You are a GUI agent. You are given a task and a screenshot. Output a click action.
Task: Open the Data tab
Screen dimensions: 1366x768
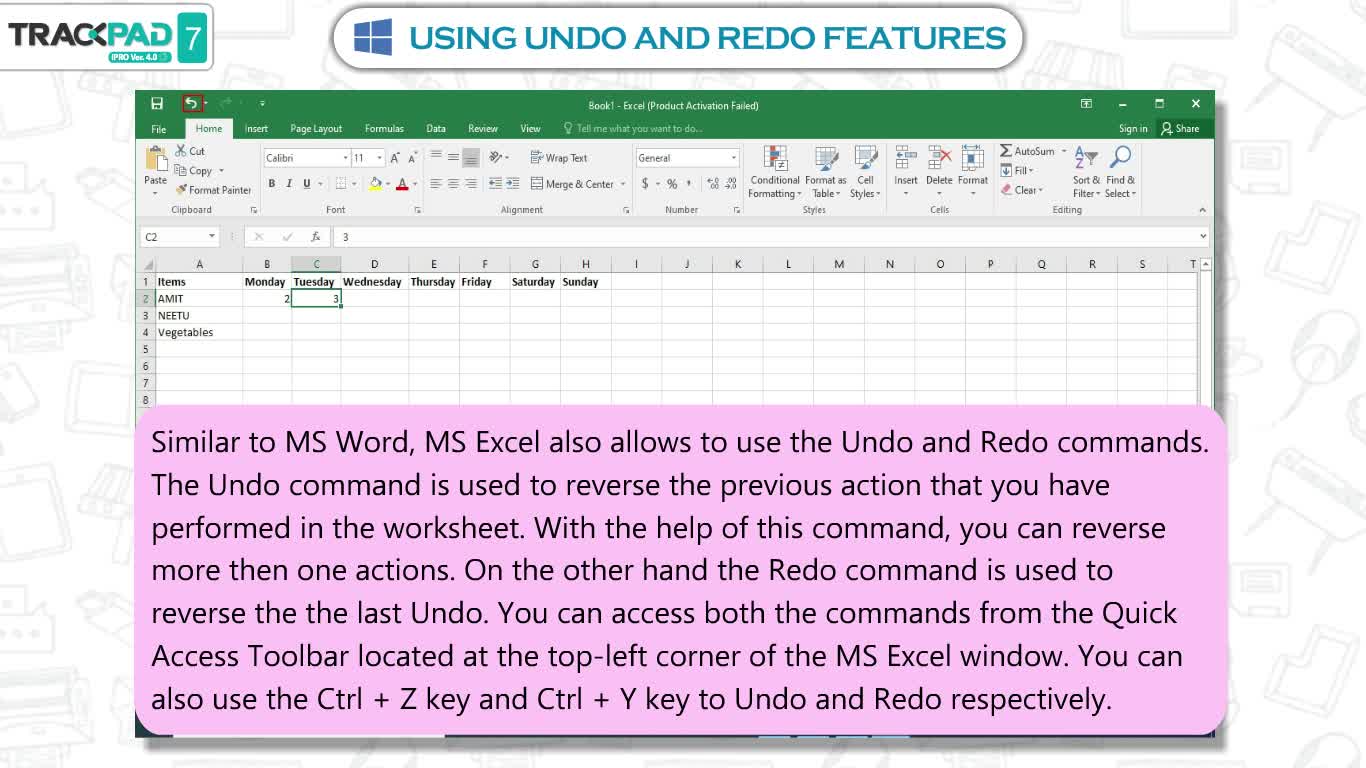click(x=436, y=128)
